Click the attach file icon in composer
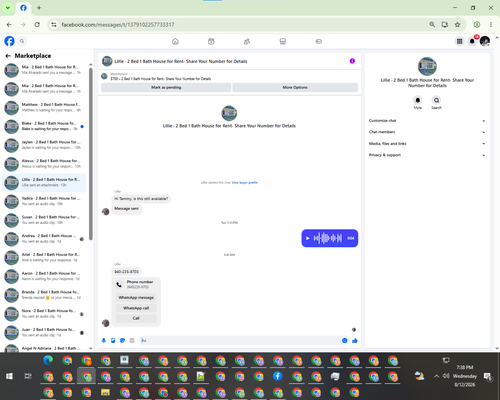Screen dimensions: 500x400 (x=113, y=340)
